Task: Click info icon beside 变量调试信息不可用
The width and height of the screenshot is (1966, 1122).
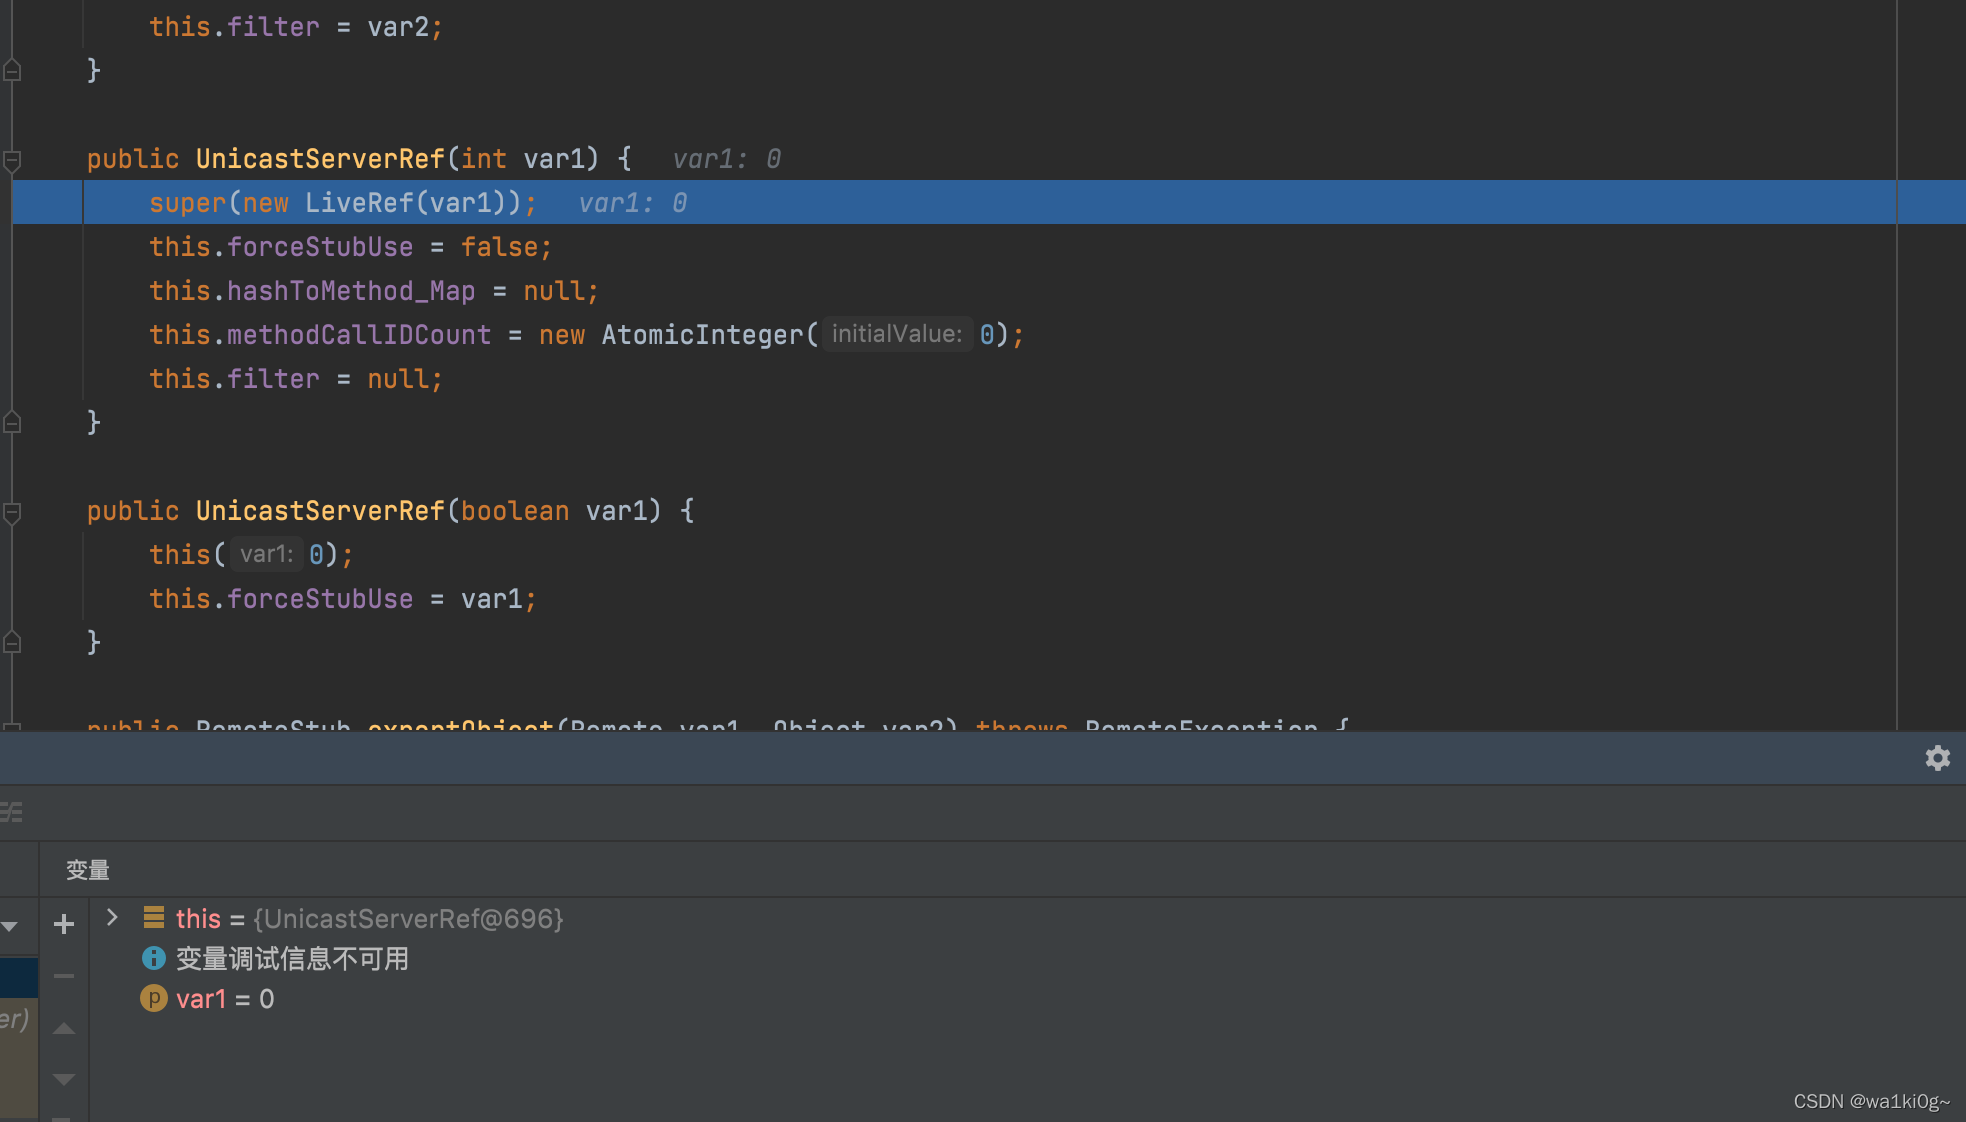Action: (x=154, y=958)
